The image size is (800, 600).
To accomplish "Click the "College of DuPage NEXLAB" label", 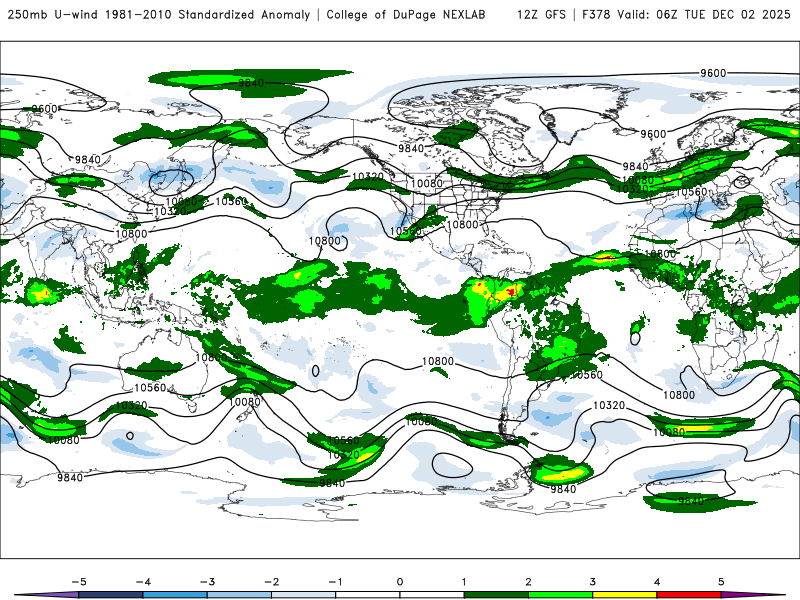I will [406, 14].
